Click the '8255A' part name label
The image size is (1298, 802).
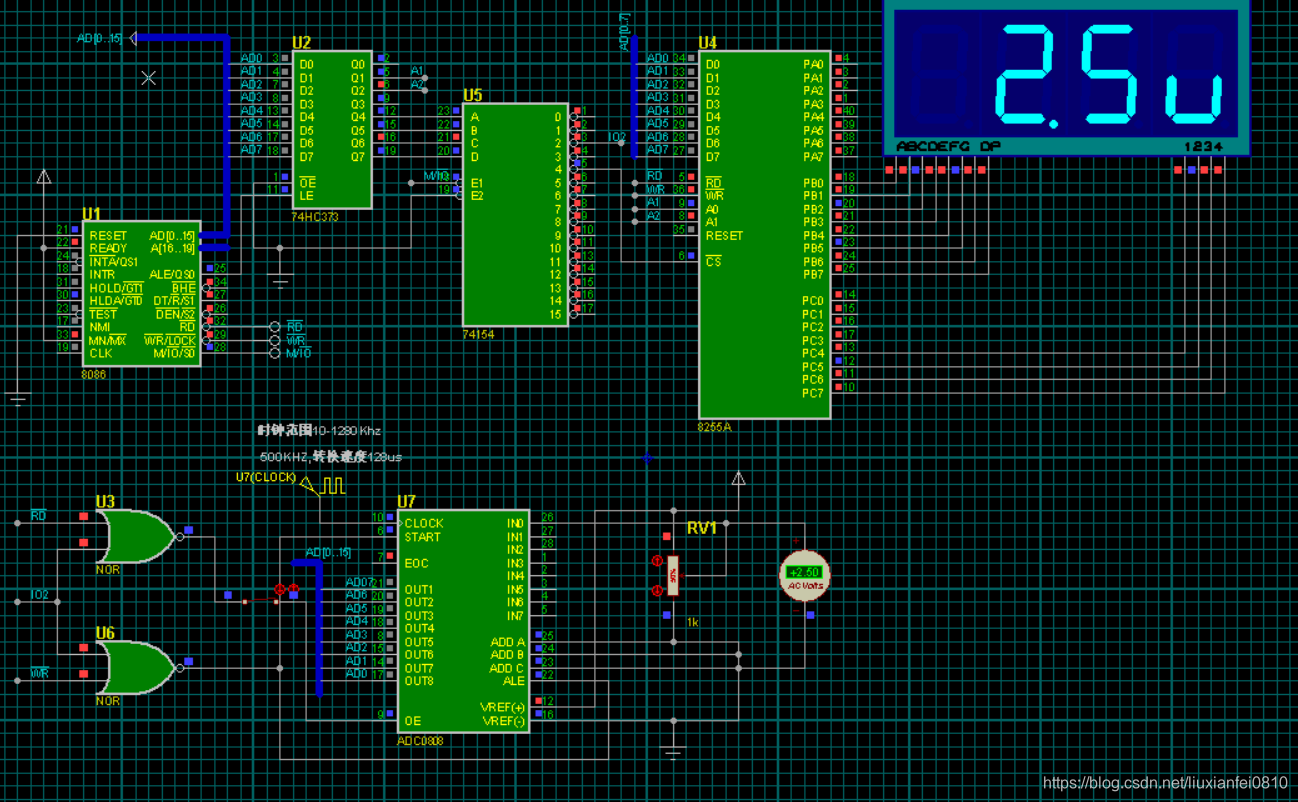(x=714, y=427)
